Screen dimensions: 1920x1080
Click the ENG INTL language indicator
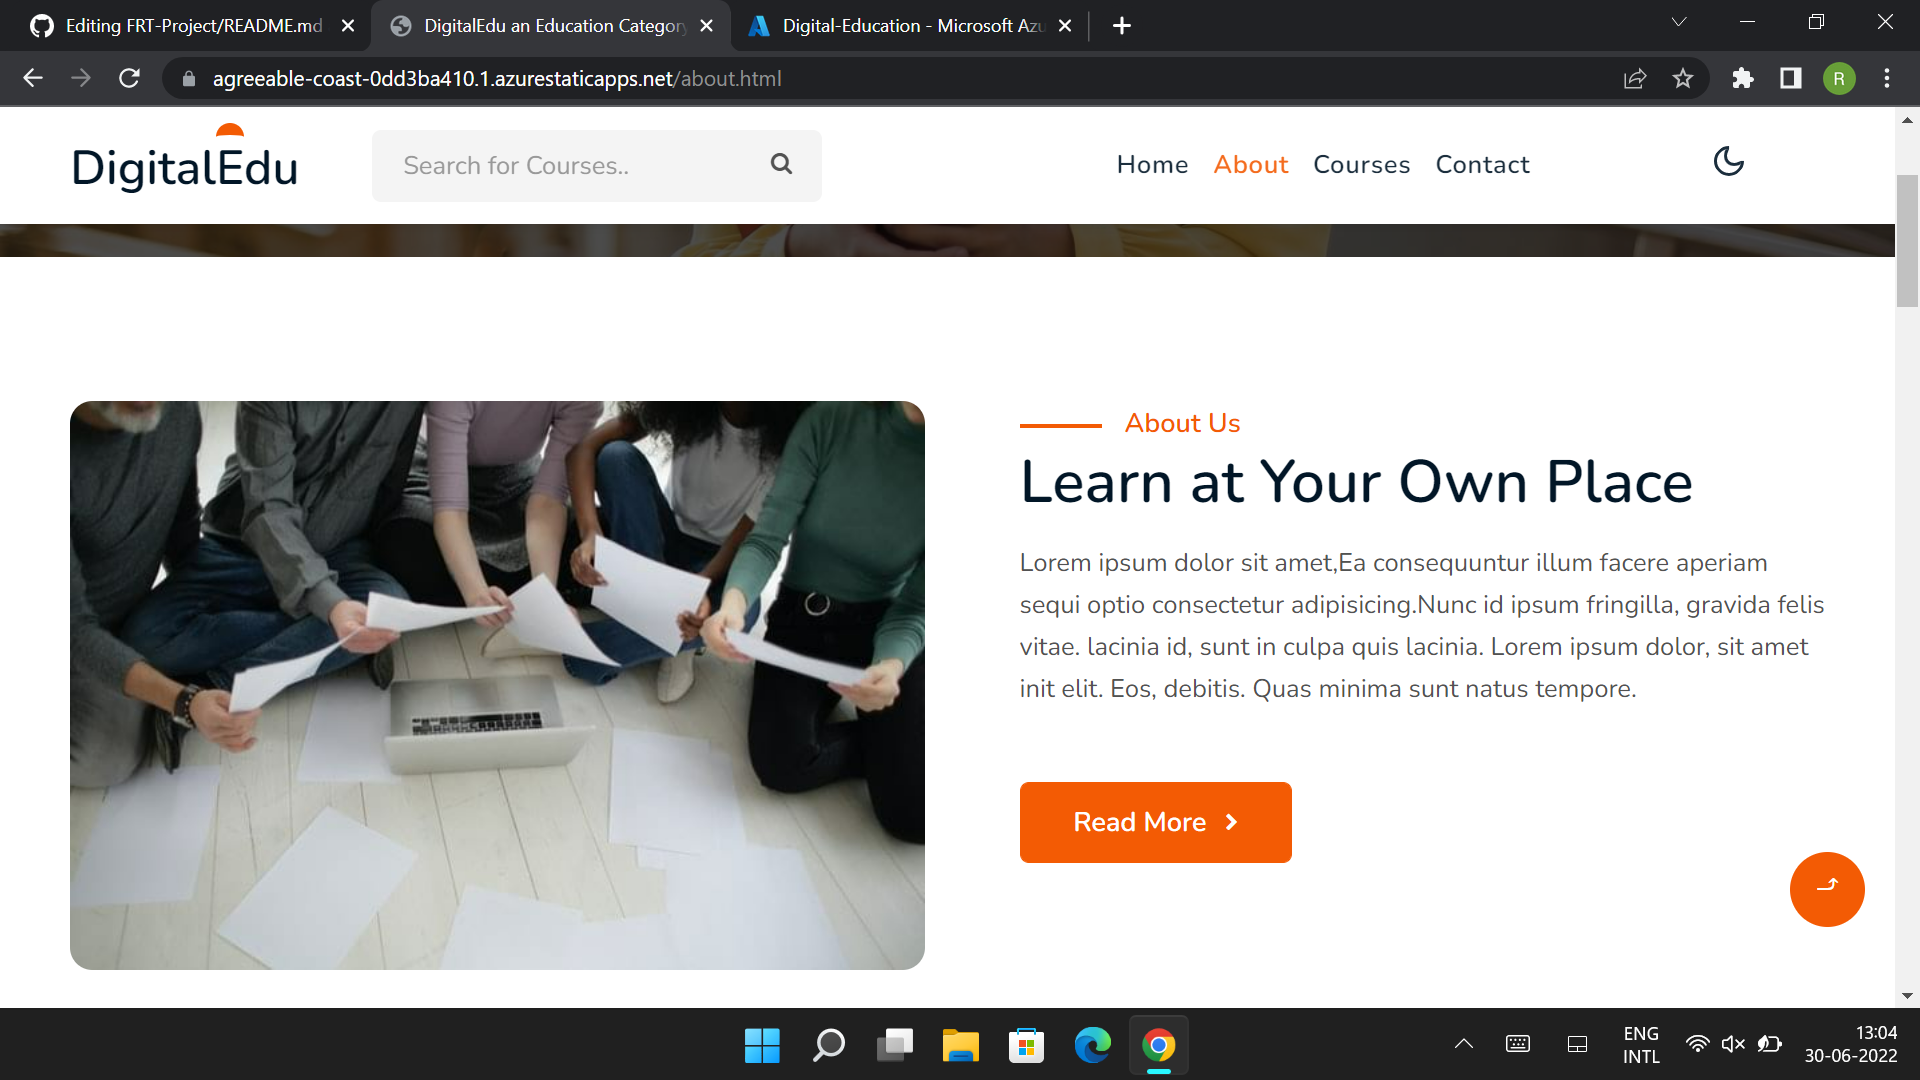tap(1640, 1044)
